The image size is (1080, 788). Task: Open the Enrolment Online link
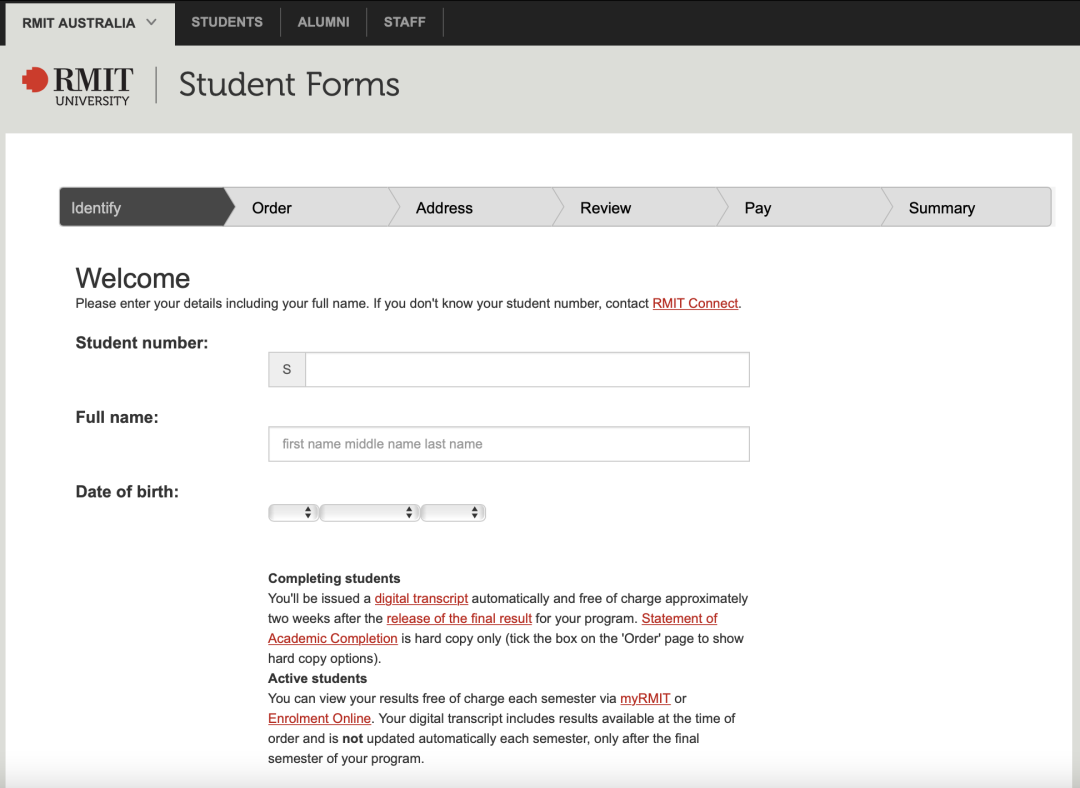point(320,718)
